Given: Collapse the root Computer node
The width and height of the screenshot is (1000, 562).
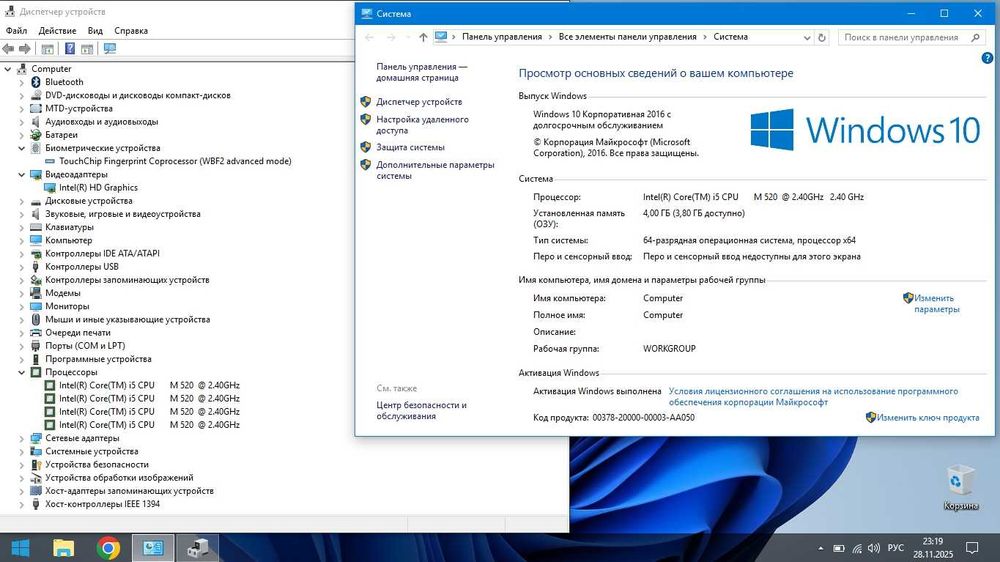Looking at the screenshot, I should point(8,69).
